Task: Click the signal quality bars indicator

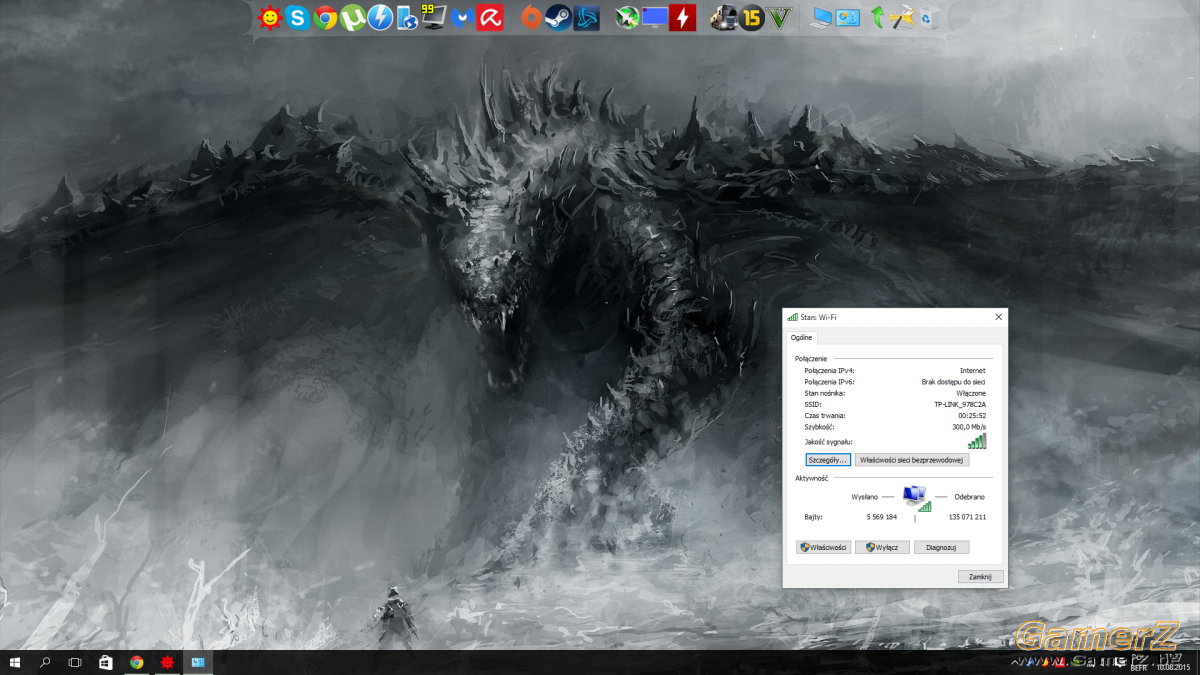Action: (x=977, y=441)
